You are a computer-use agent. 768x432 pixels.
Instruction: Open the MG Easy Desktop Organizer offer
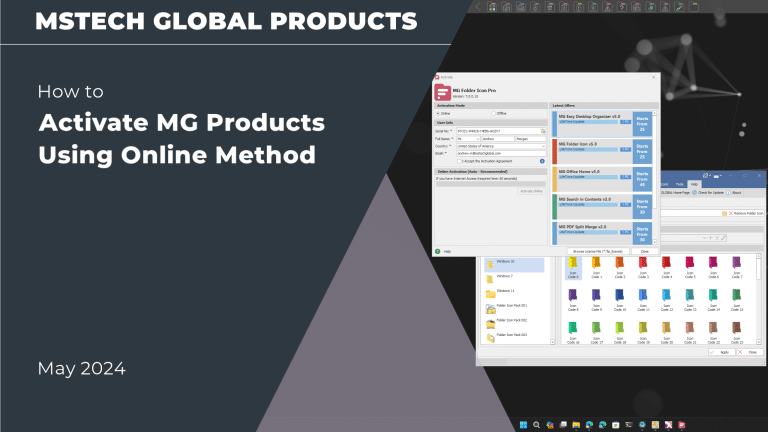[602, 124]
